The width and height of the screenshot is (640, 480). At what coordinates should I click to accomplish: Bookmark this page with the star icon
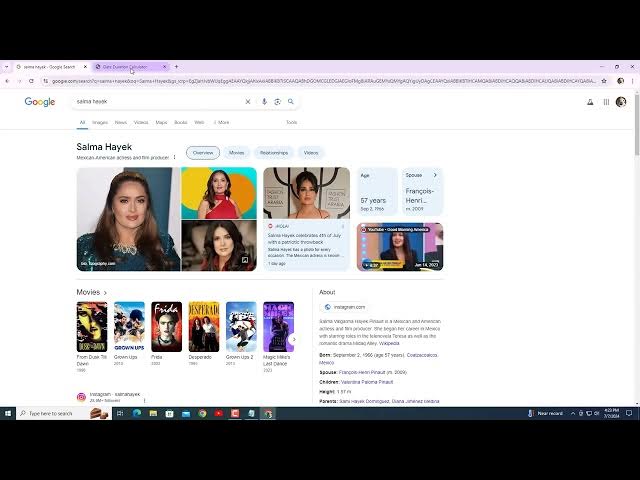604,81
